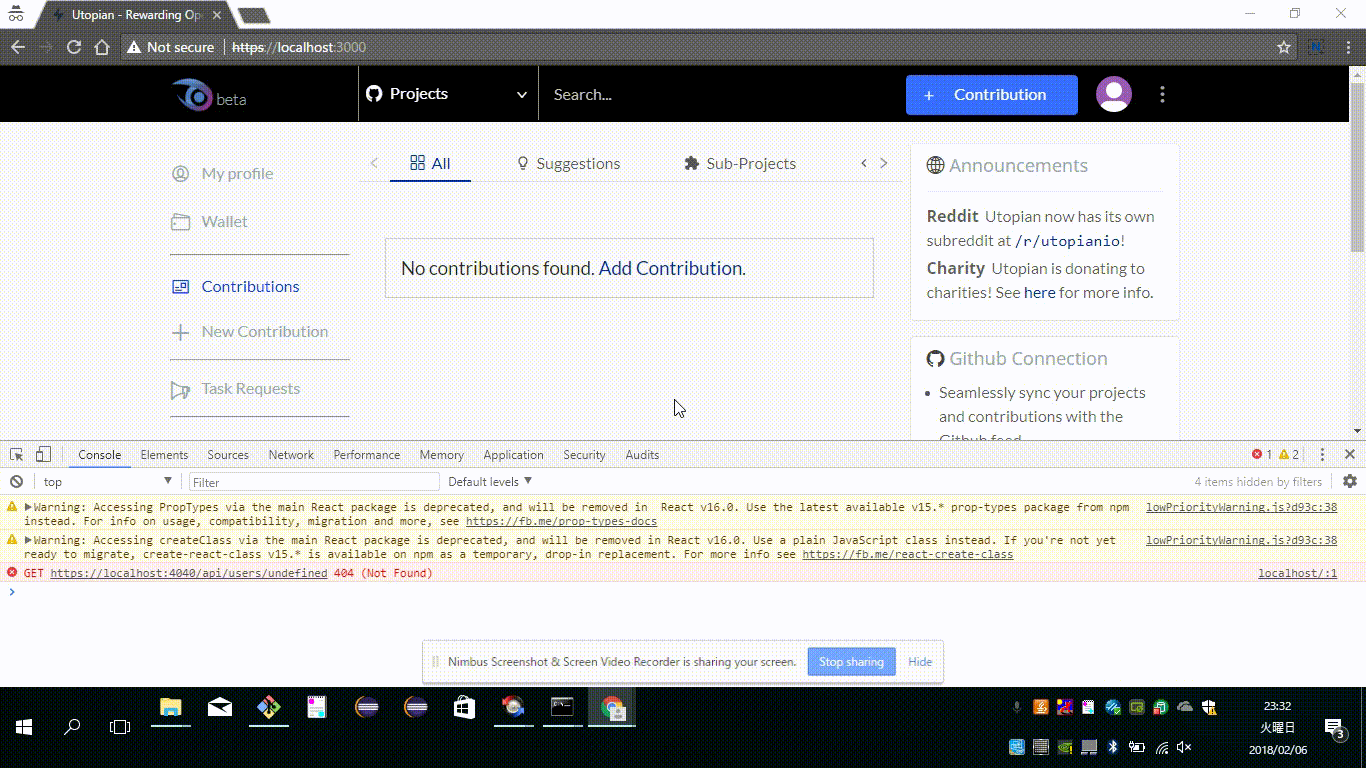Select the Console tab in DevTools
1366x768 pixels.
click(100, 455)
